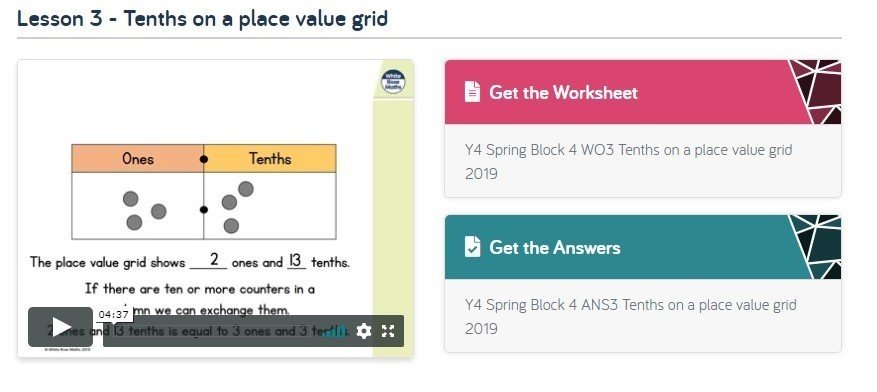Click the dark red geometric pattern corner
877x392 pixels.
pos(817,92)
